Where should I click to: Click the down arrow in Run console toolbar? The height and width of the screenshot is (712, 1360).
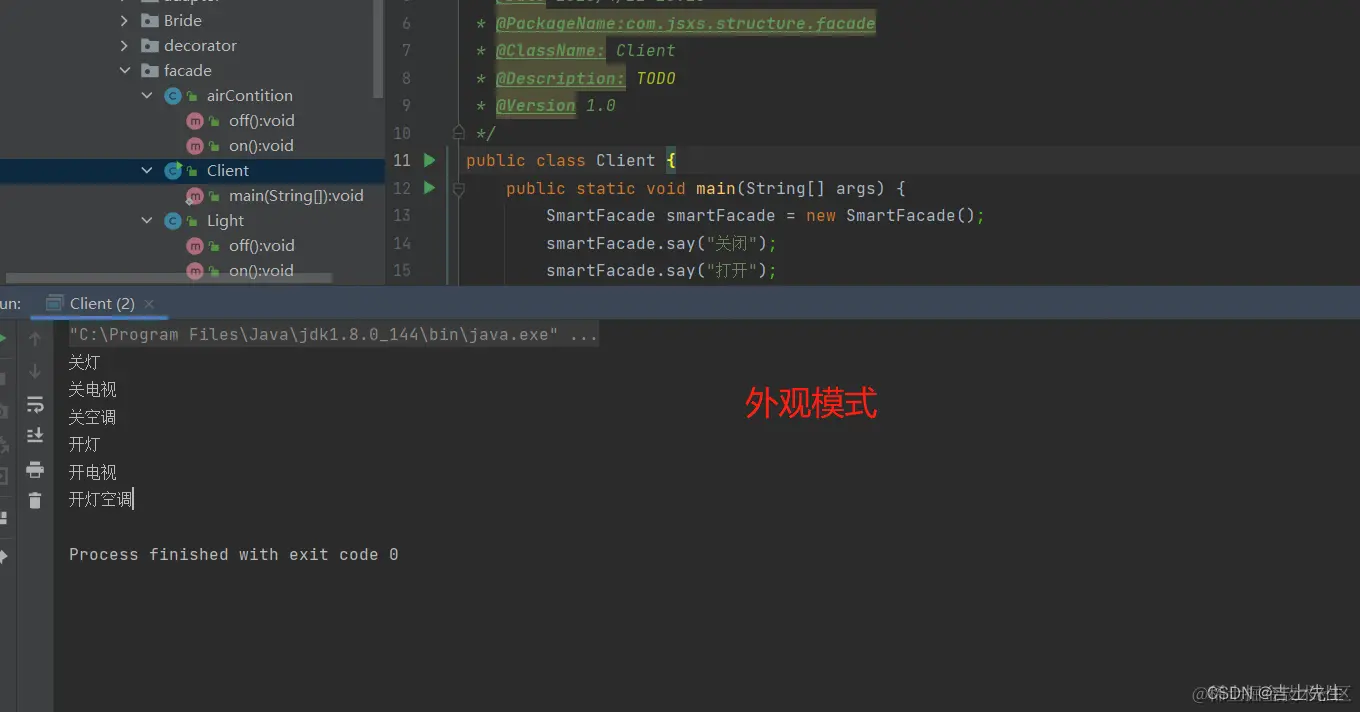tap(35, 372)
